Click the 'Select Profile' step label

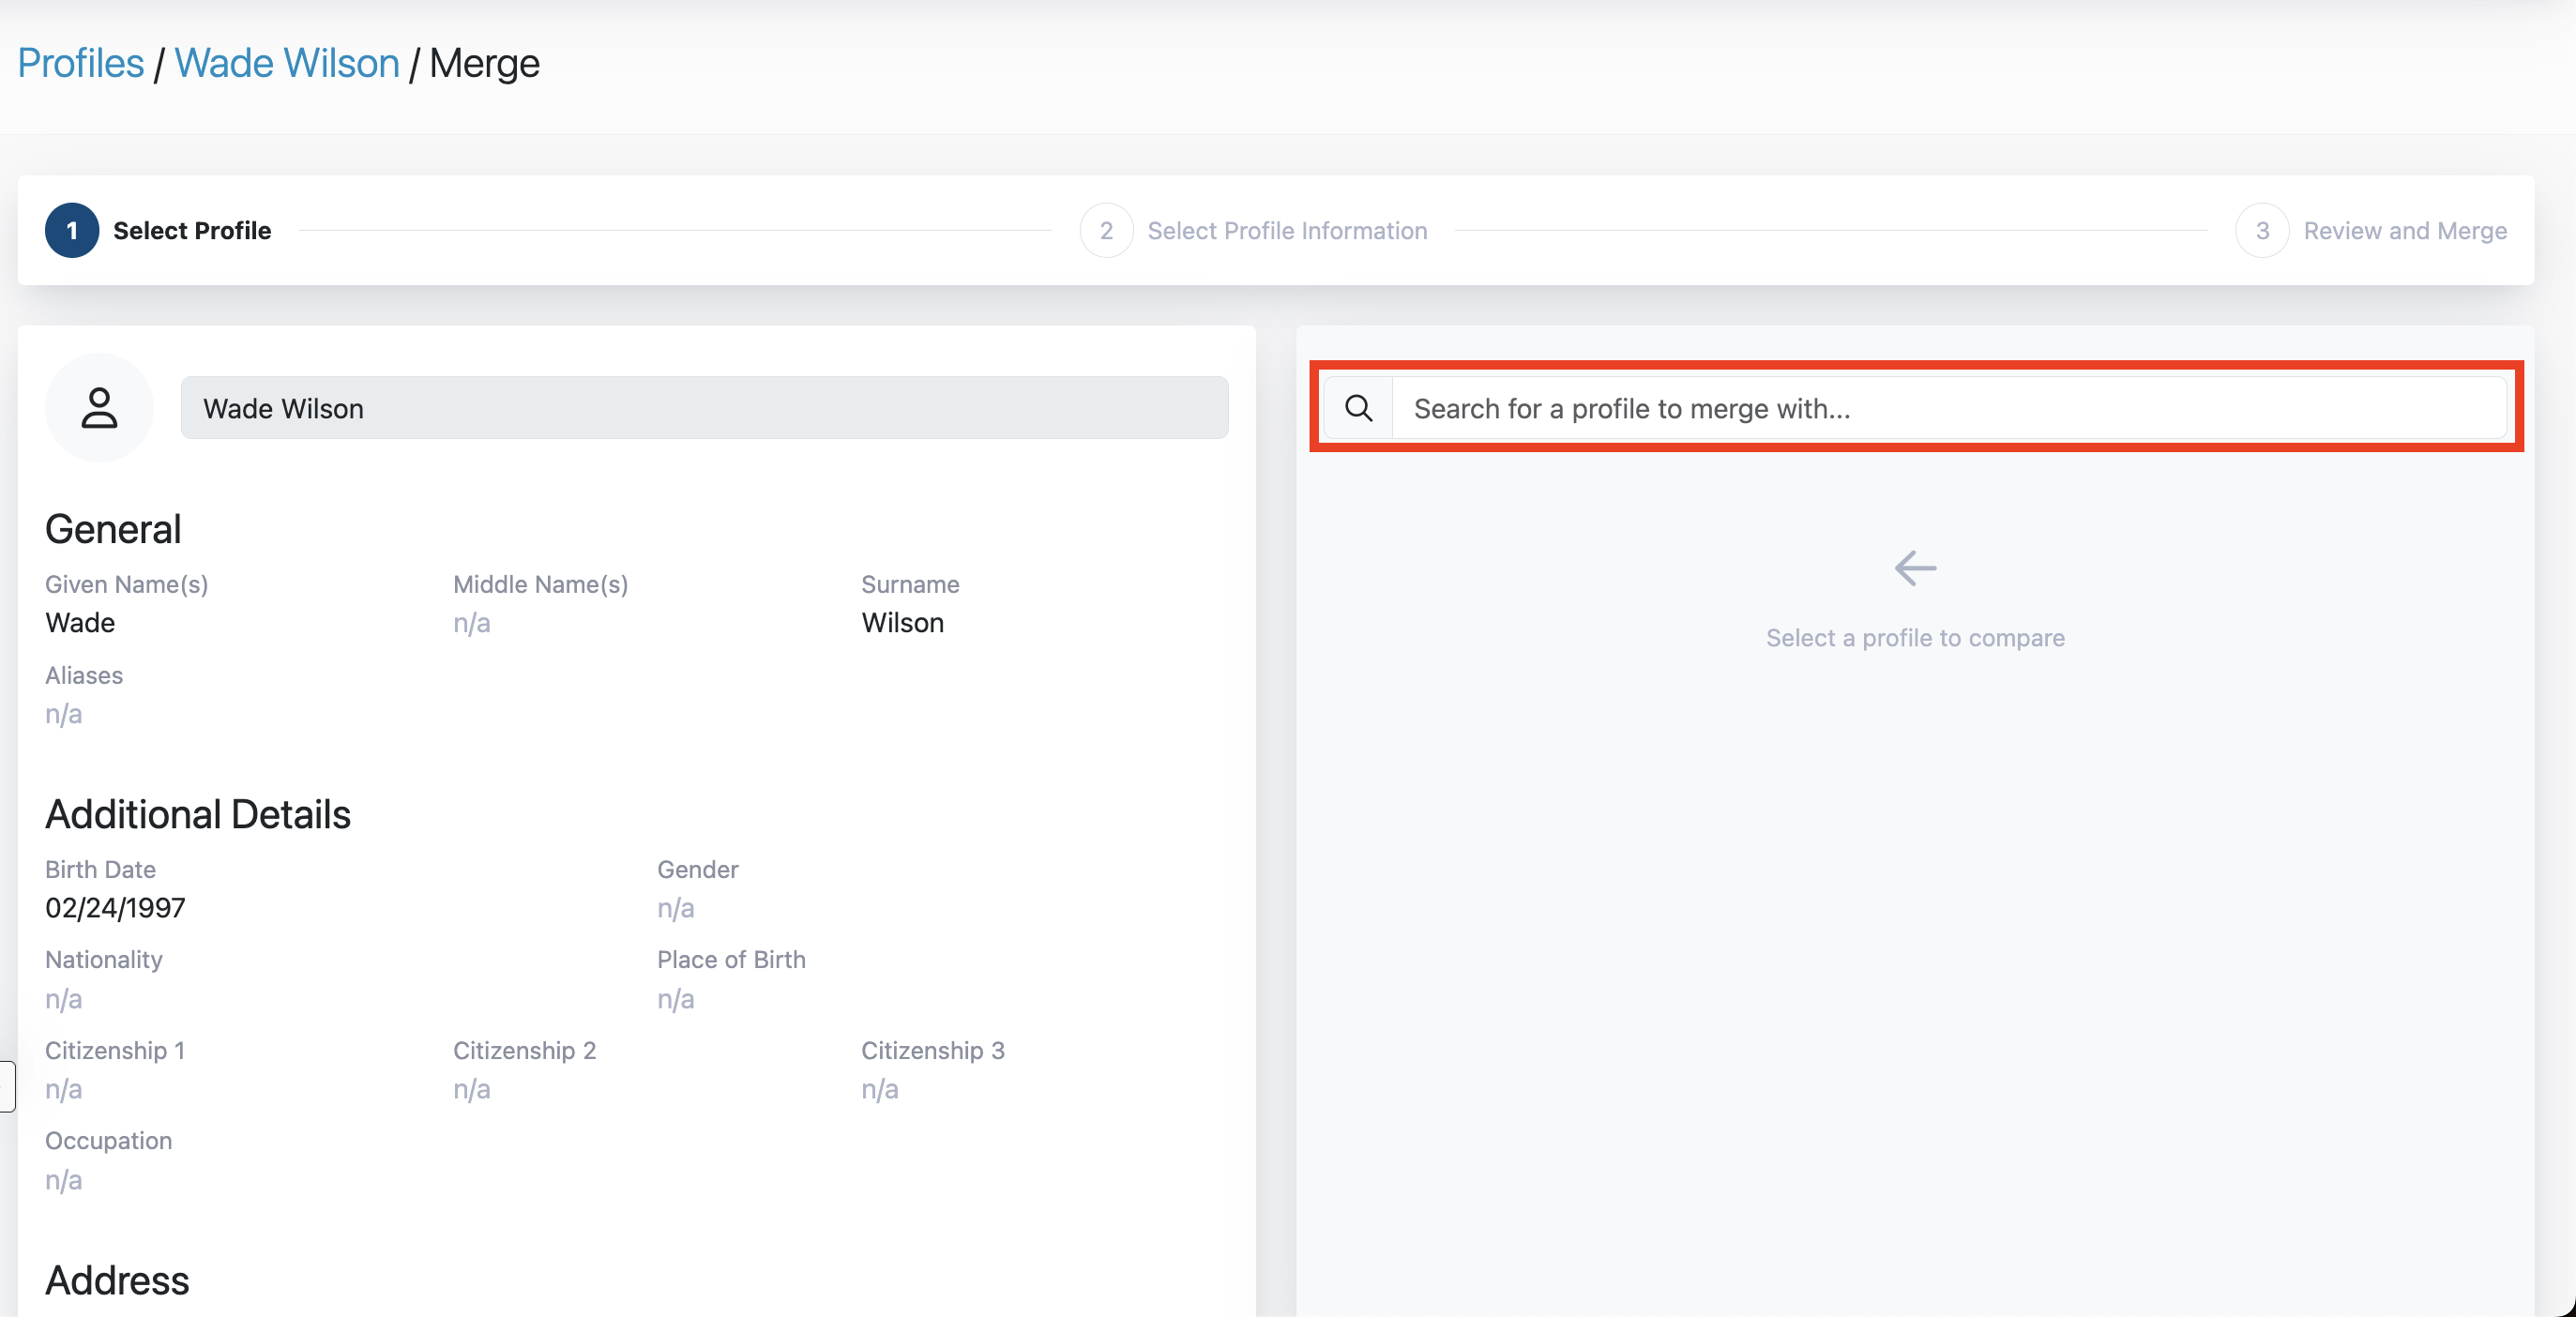(x=192, y=231)
